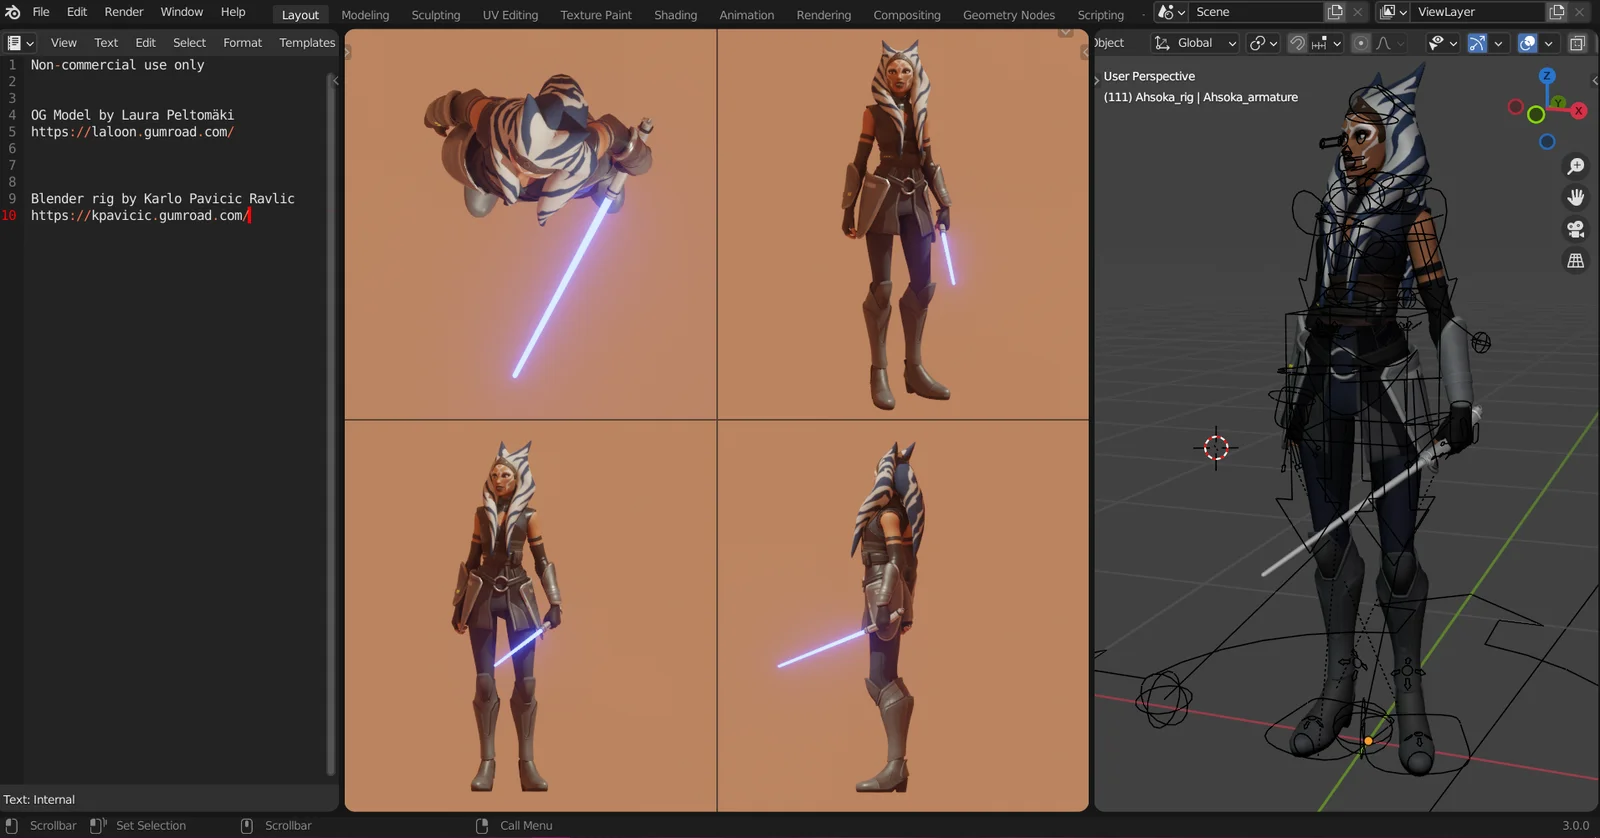Switch to the Geometry Nodes workspace tab

click(1009, 15)
